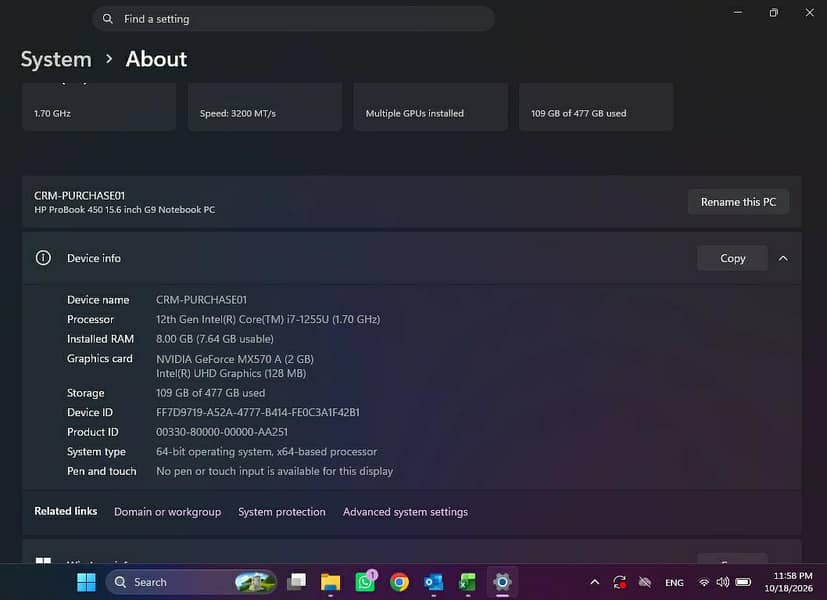Collapse the Device info section chevron
This screenshot has width=827, height=600.
point(783,258)
